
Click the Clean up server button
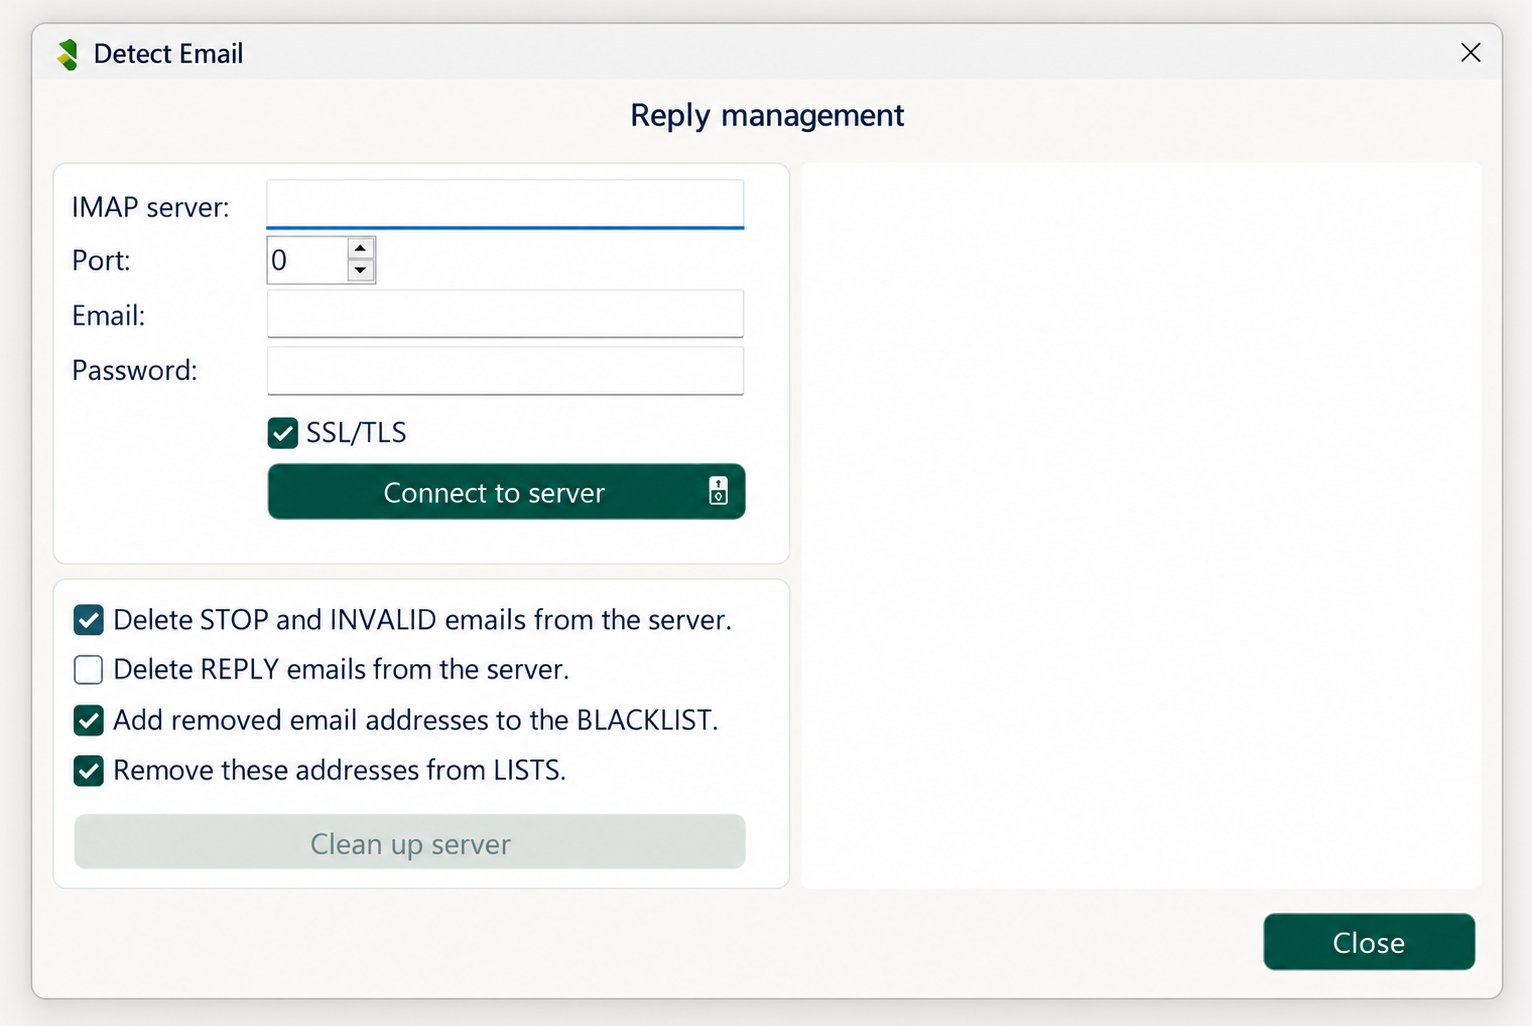pyautogui.click(x=410, y=842)
